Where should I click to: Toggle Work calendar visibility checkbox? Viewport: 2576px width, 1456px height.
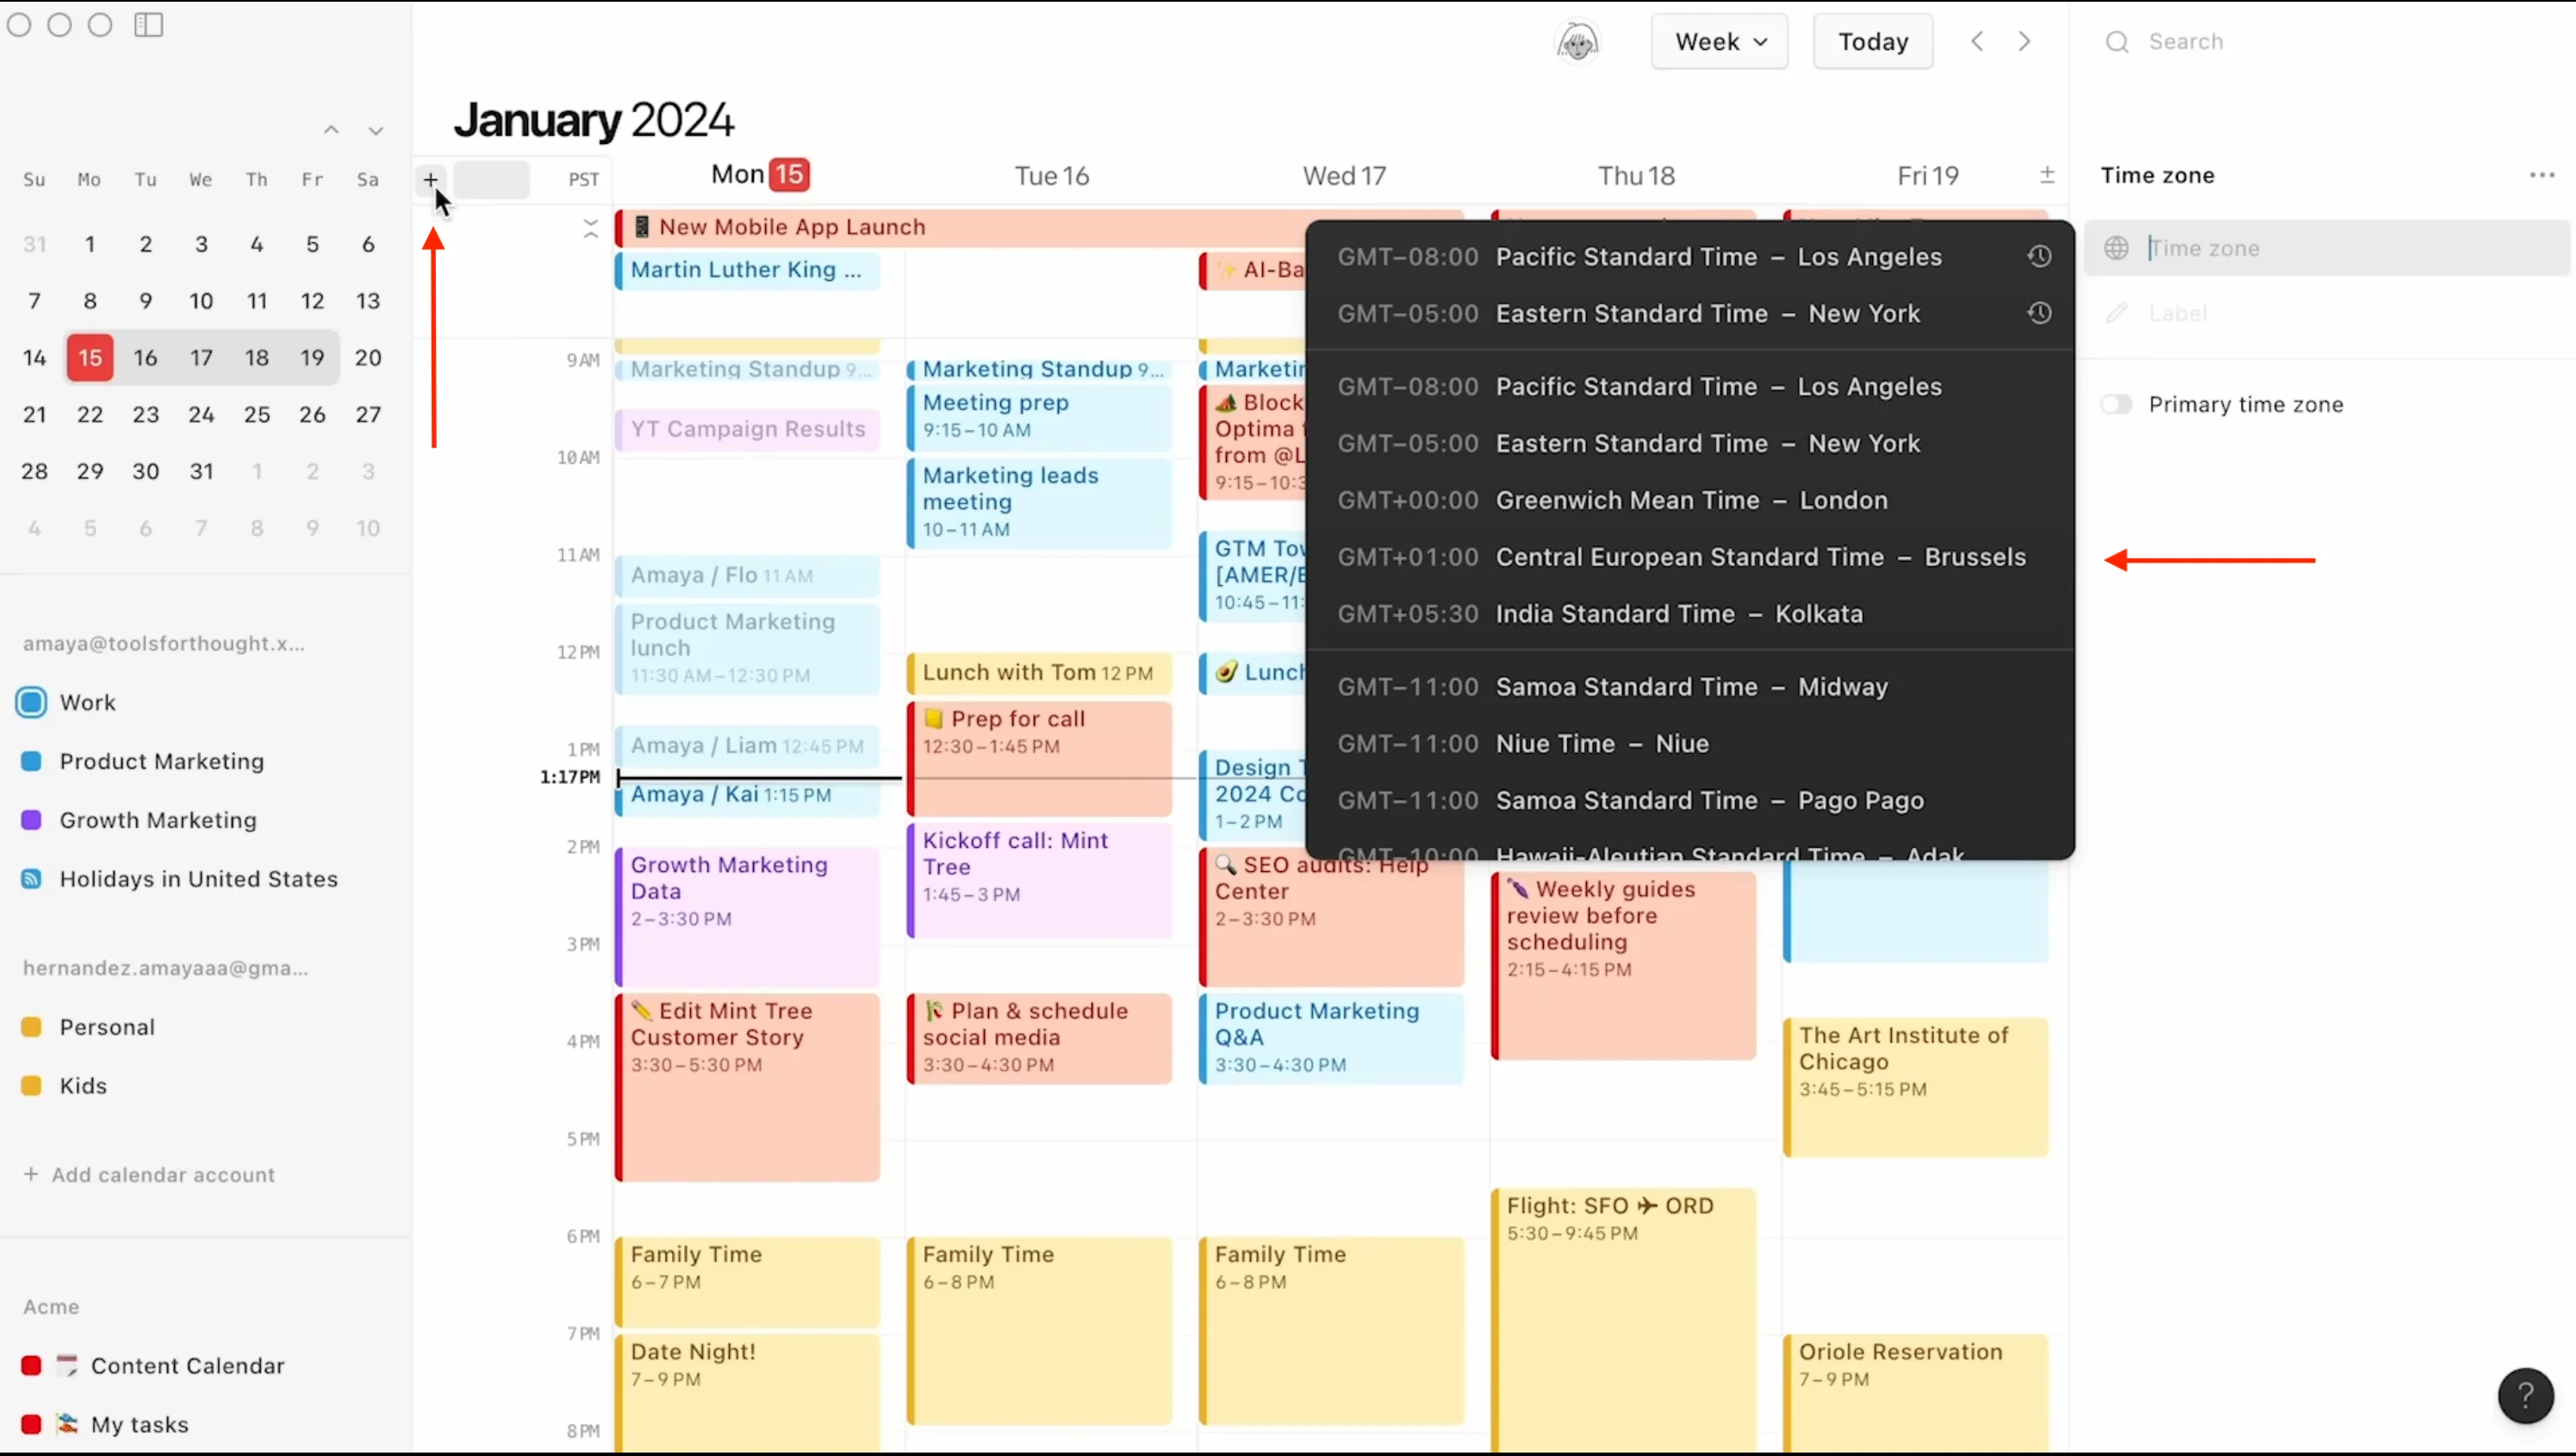click(x=32, y=702)
